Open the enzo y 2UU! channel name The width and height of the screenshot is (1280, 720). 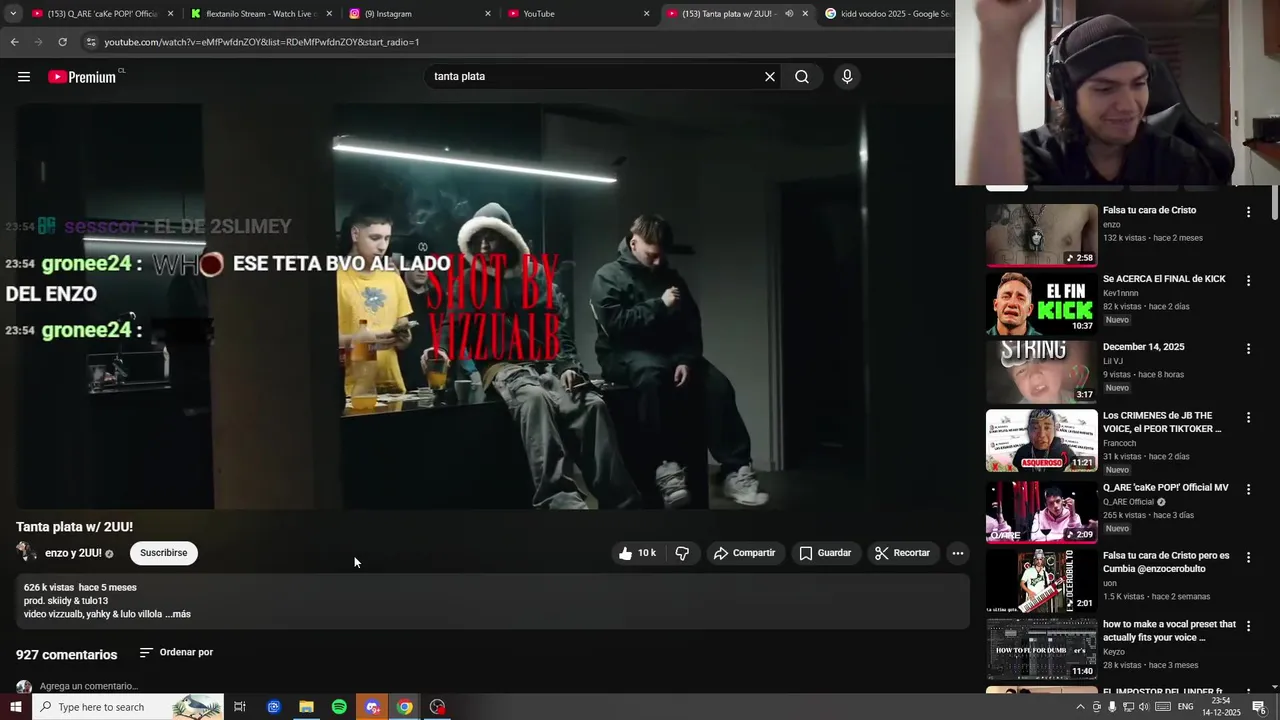pos(73,553)
